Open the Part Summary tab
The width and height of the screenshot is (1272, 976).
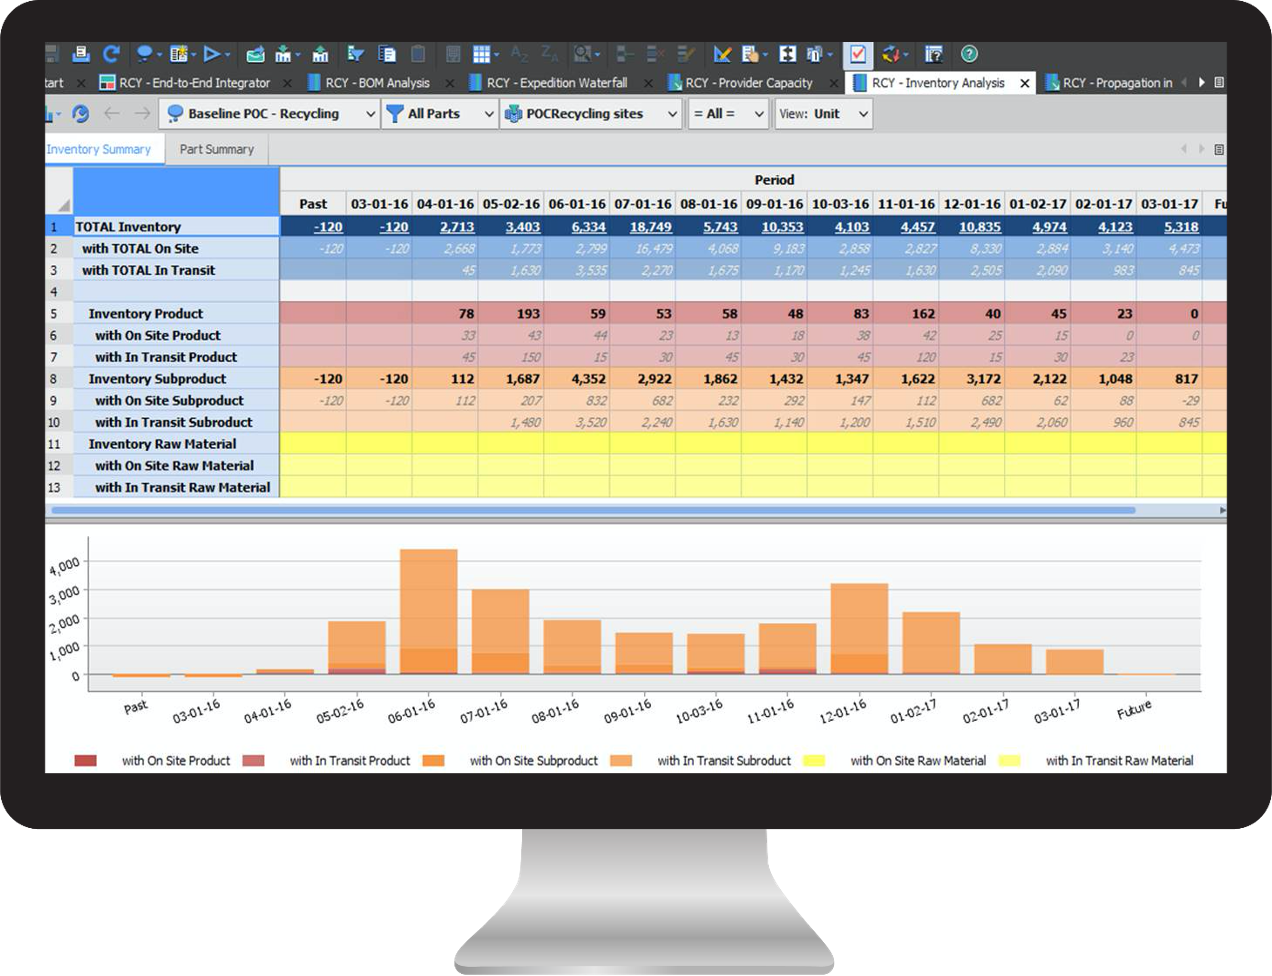[217, 149]
